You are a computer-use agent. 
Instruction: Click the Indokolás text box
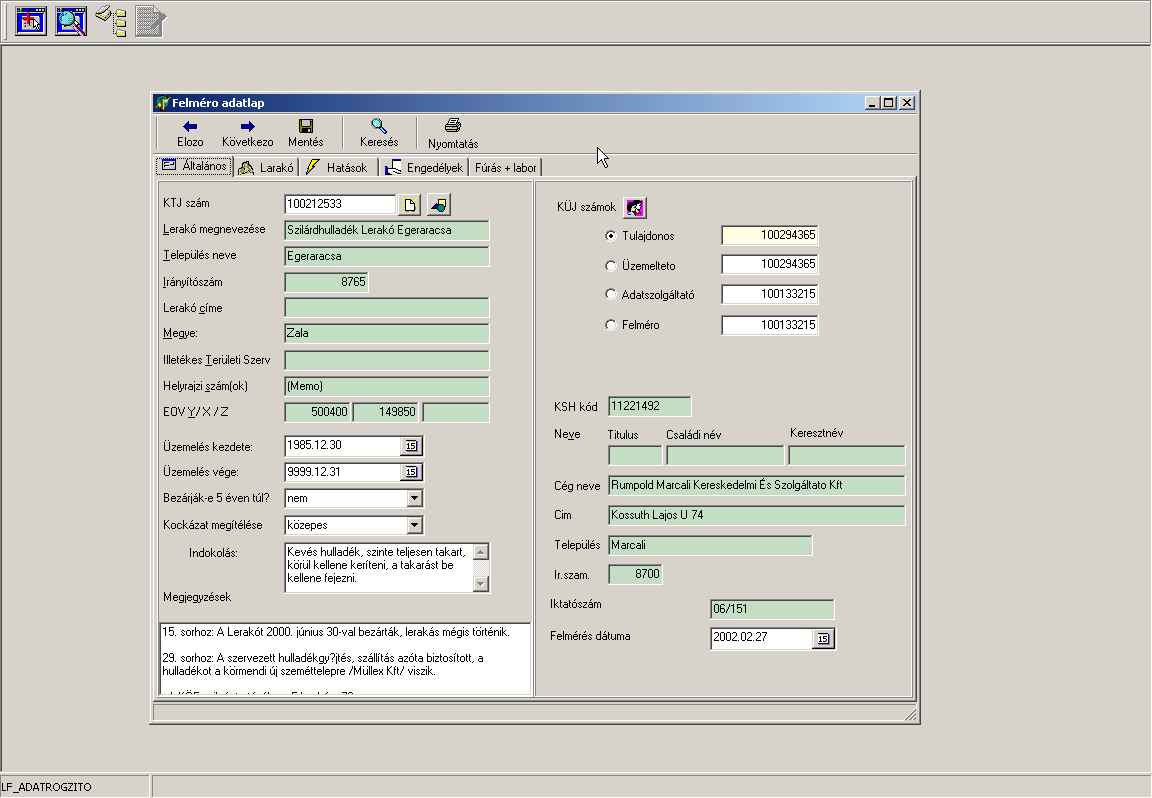point(378,567)
